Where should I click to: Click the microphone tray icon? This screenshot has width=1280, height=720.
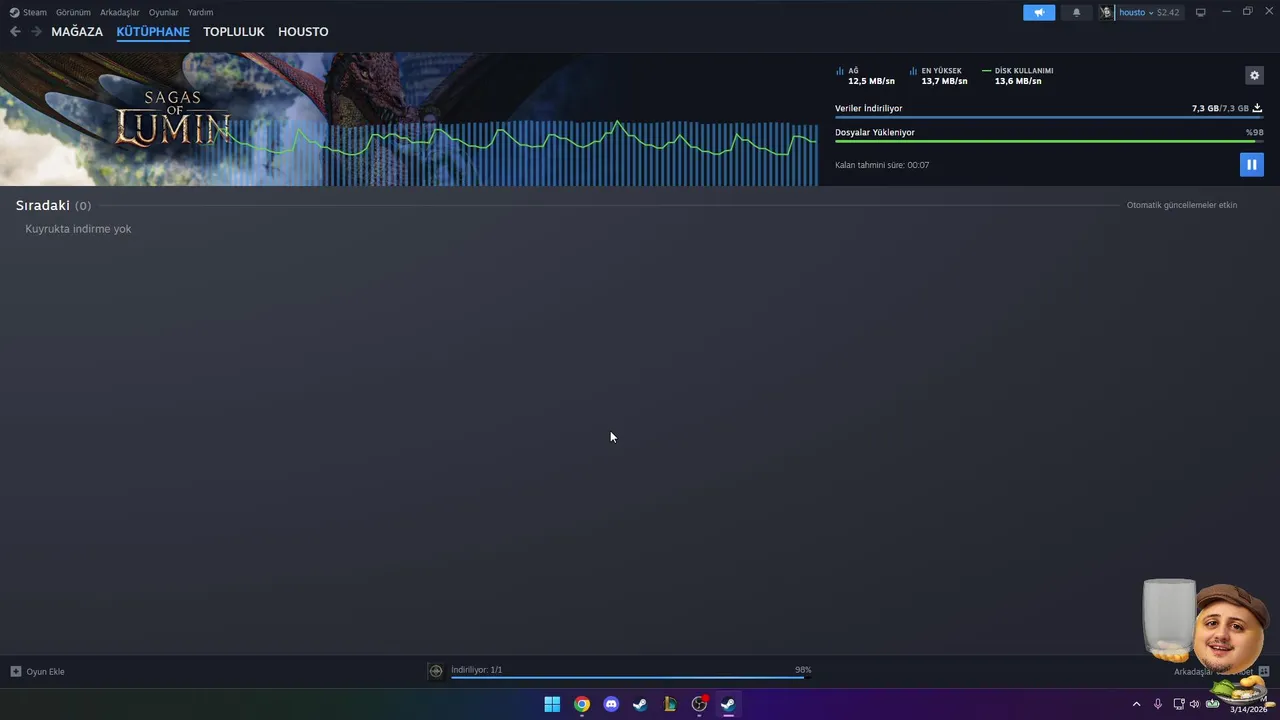click(x=1158, y=704)
